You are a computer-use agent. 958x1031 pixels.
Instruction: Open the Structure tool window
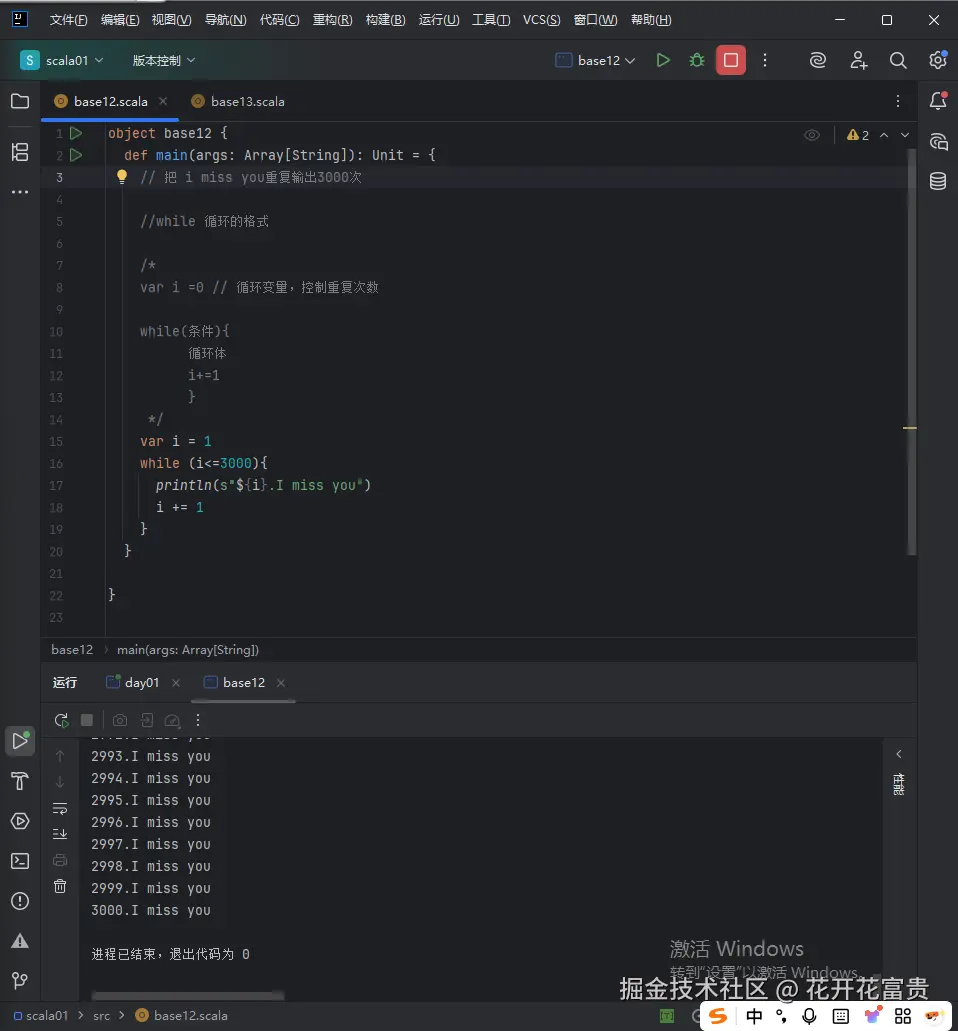click(20, 152)
